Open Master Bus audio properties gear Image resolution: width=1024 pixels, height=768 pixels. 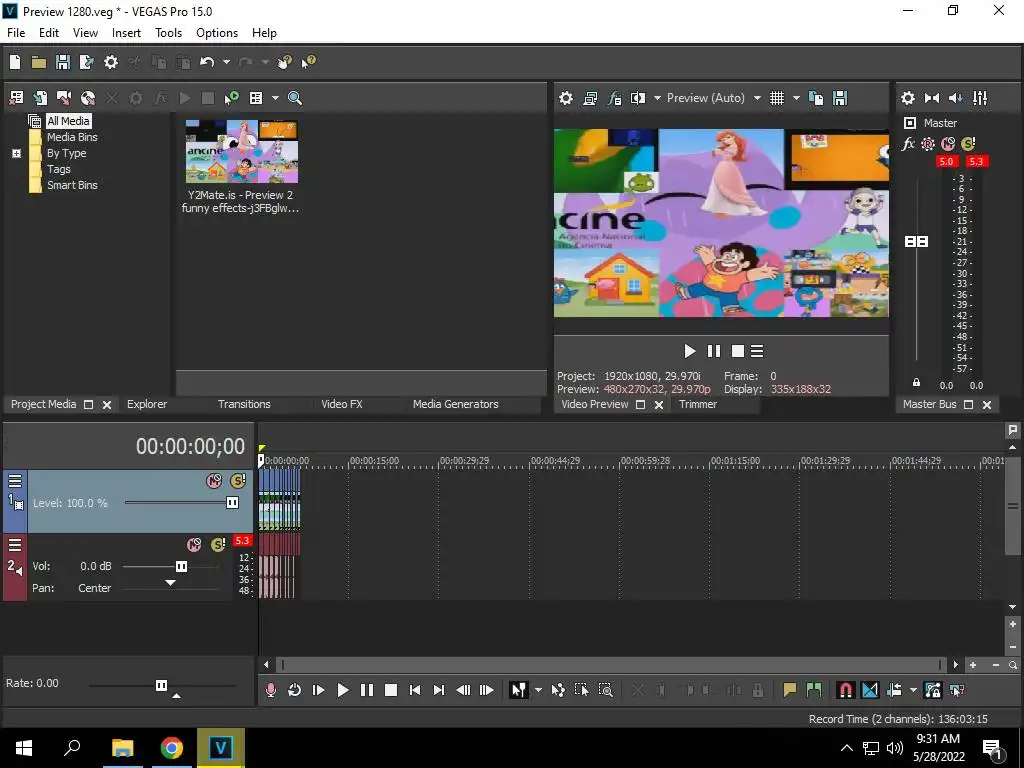908,98
